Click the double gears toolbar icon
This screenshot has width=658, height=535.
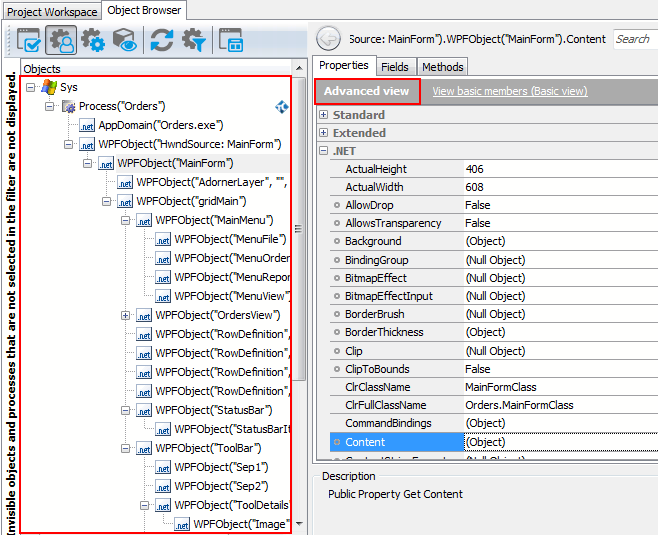(x=93, y=40)
